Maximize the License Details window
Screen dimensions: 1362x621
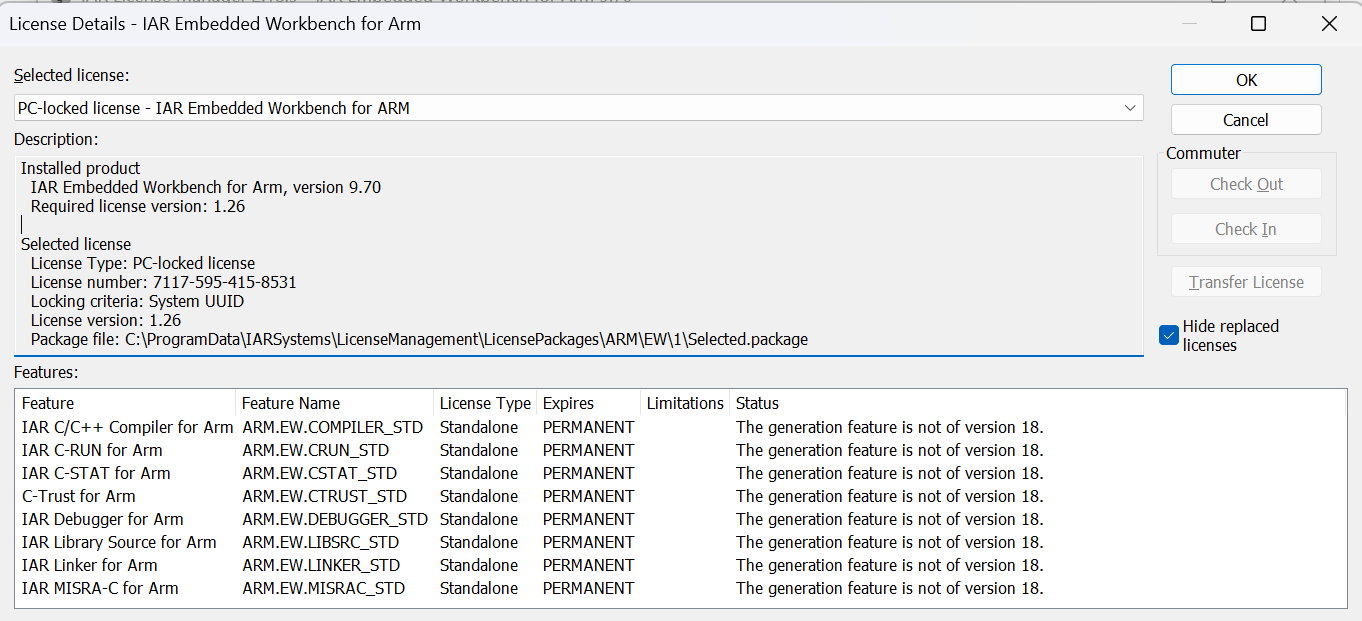click(1258, 24)
